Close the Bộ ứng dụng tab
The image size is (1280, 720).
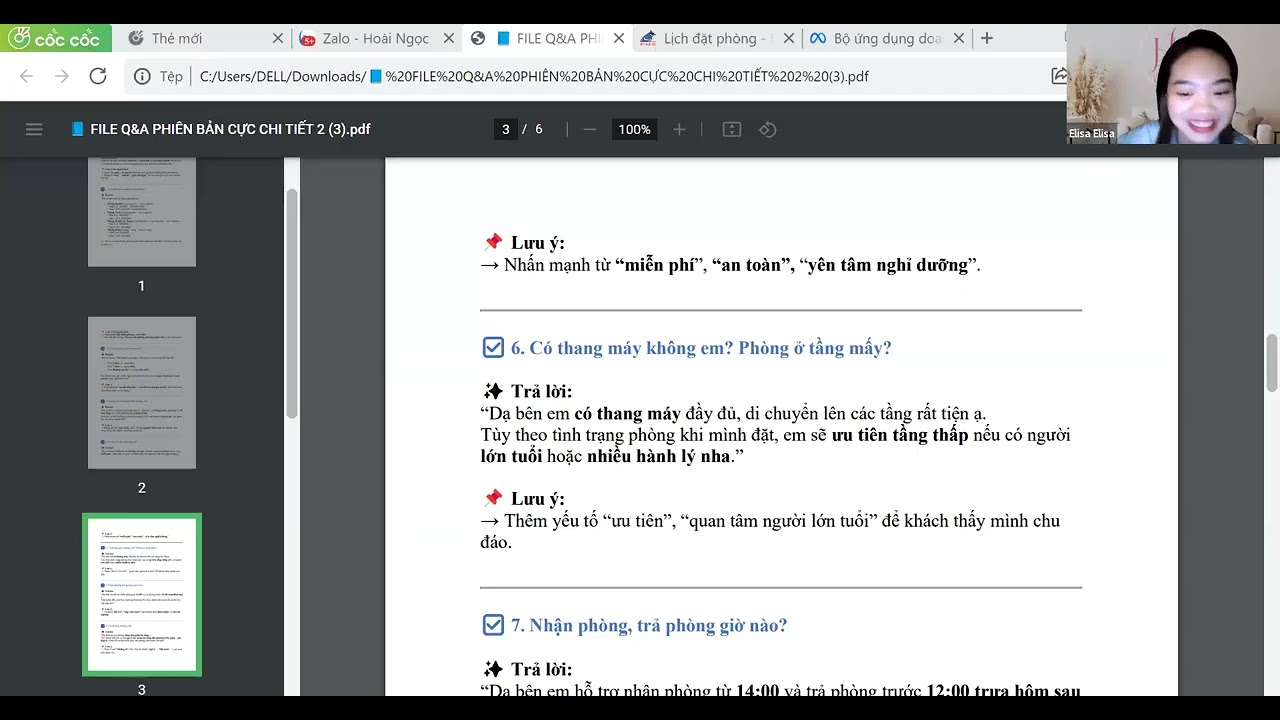pos(959,38)
